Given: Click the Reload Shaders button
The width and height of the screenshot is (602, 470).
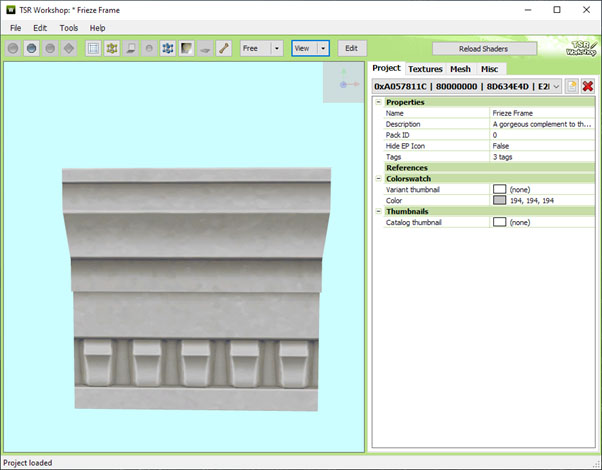Looking at the screenshot, I should tap(483, 49).
